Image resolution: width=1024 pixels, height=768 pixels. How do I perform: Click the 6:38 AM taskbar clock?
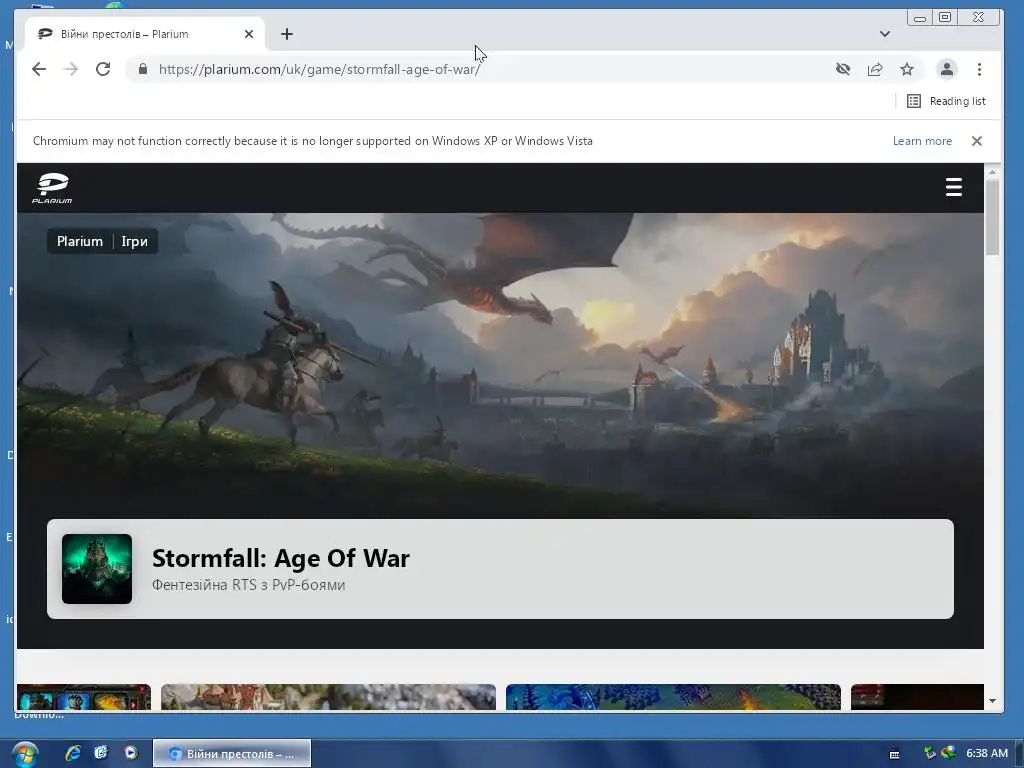point(987,753)
